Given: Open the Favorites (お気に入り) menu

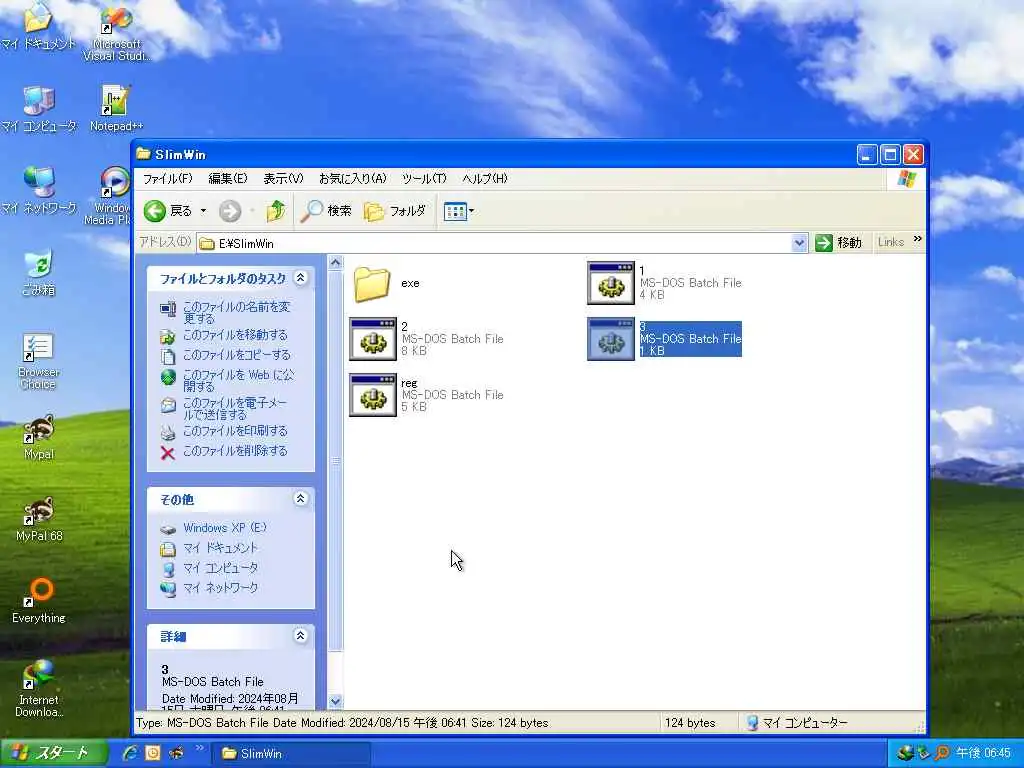Looking at the screenshot, I should pos(352,178).
